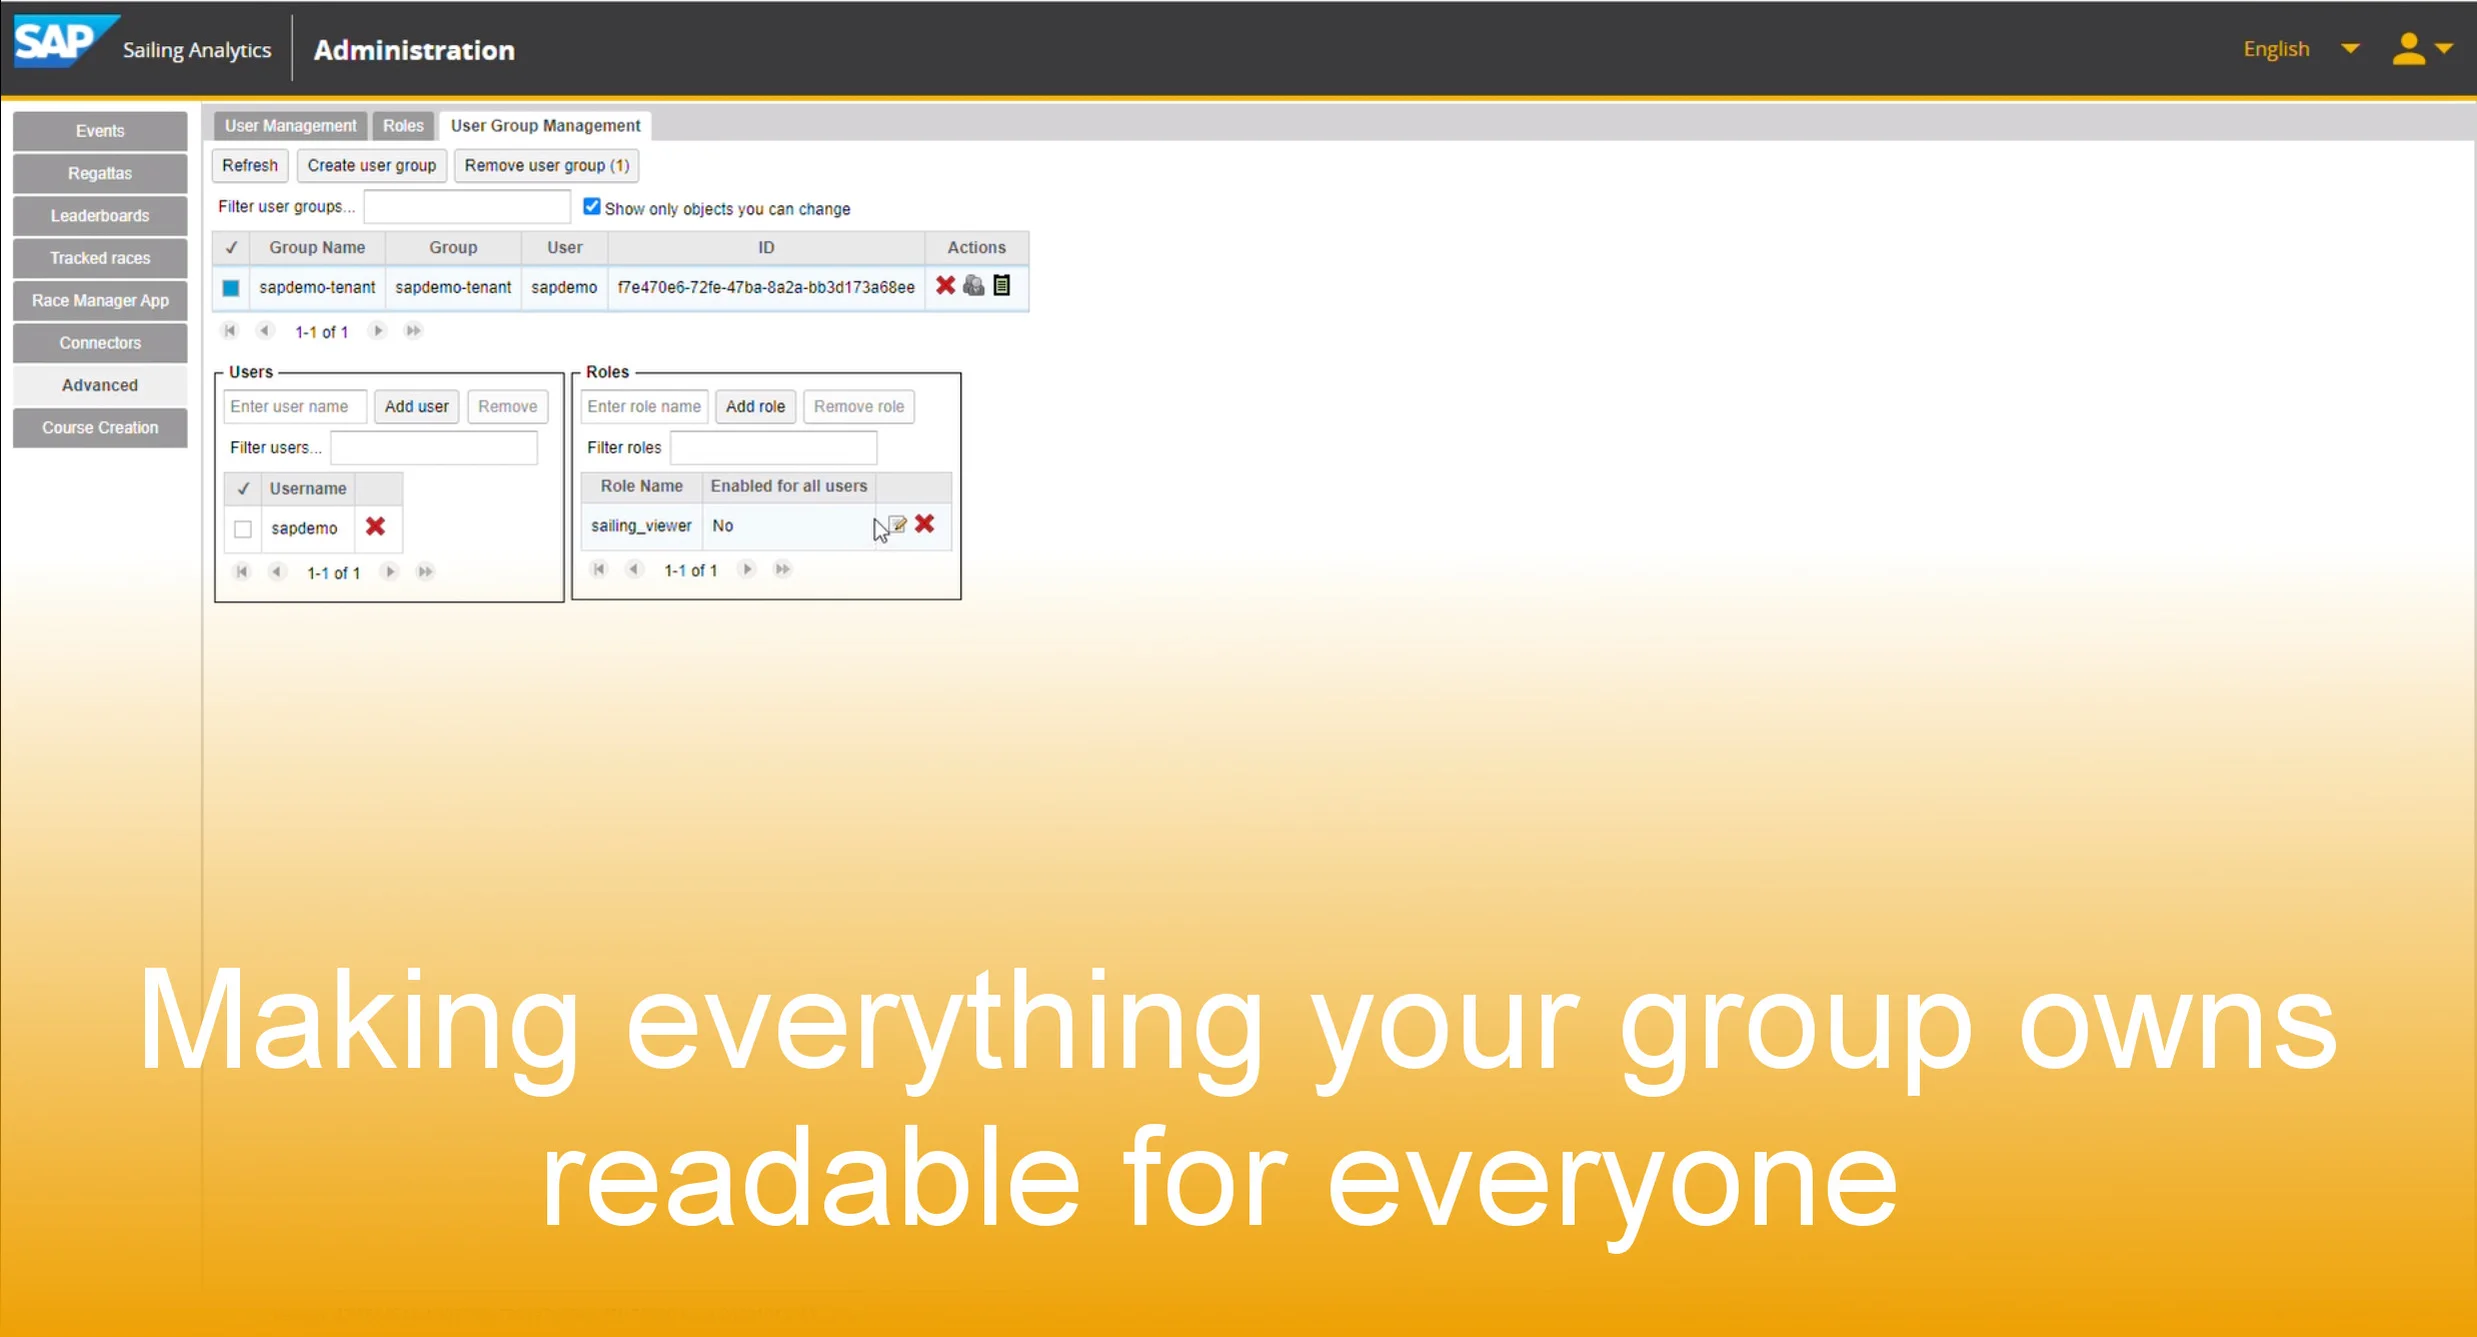Uncheck 'Show only objects you can change'
2477x1337 pixels.
(x=592, y=206)
